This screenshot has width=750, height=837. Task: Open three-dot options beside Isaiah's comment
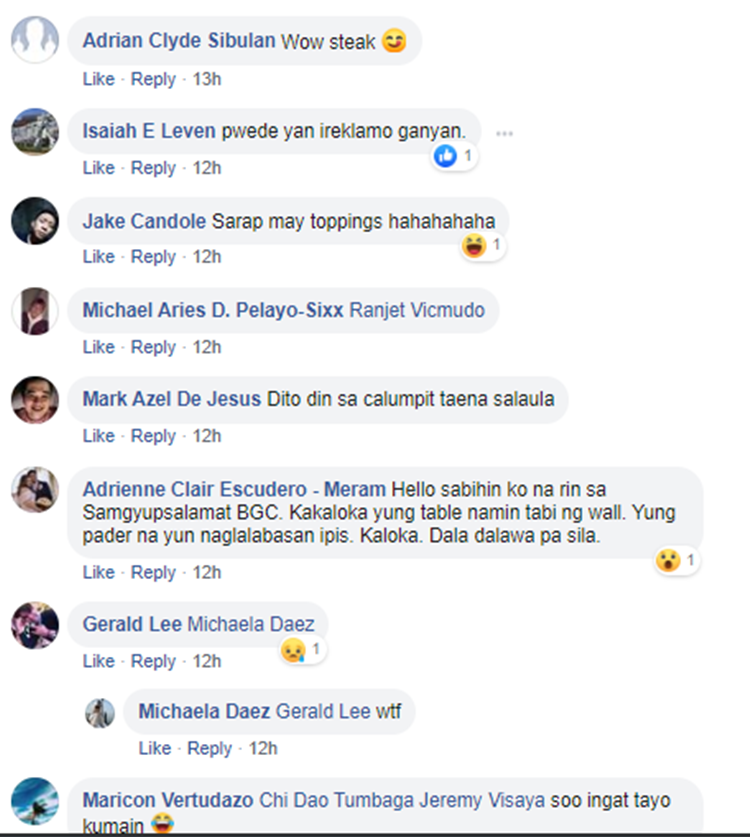(504, 133)
